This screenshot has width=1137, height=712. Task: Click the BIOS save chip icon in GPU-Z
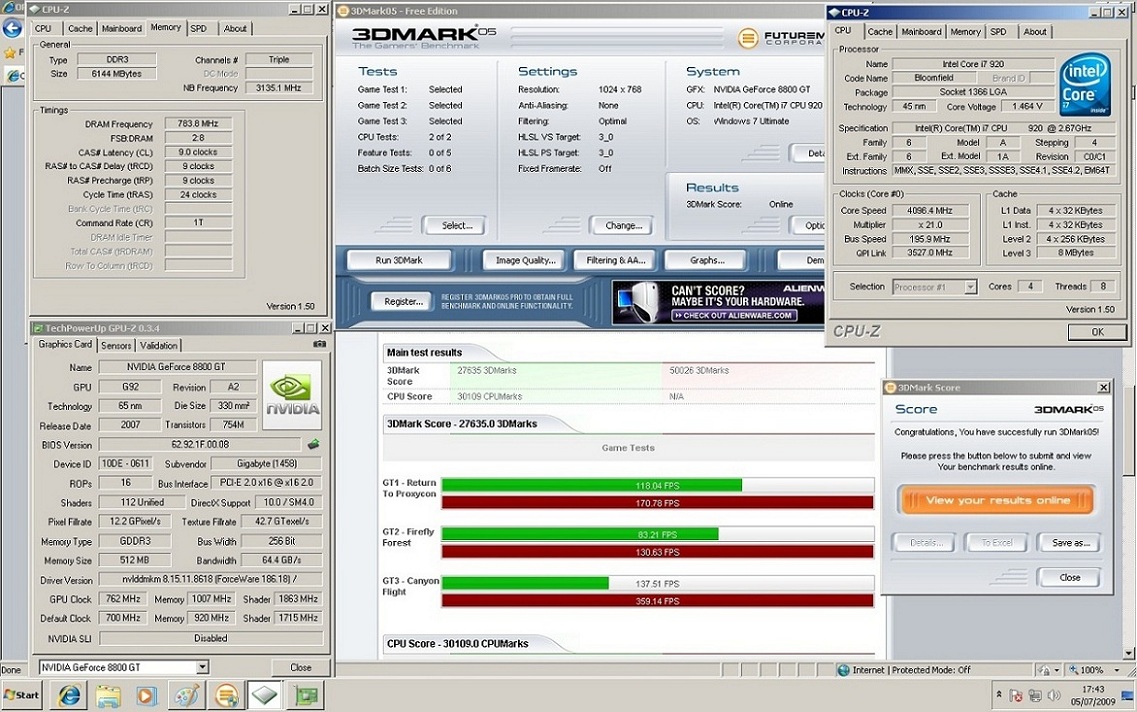click(x=313, y=444)
